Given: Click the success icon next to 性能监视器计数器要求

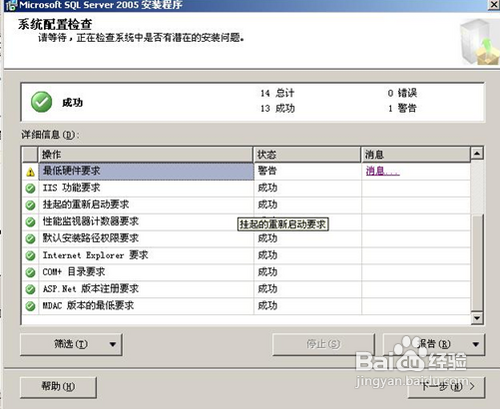Looking at the screenshot, I should click(x=30, y=222).
